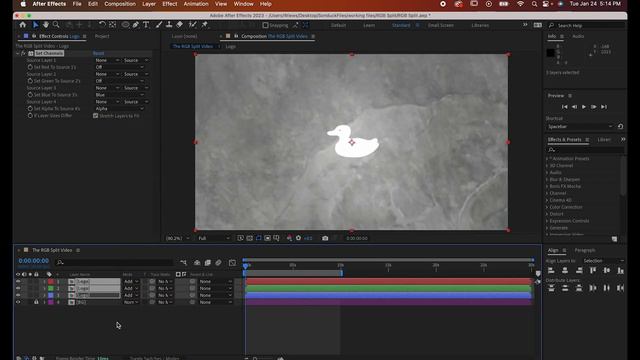Click the shy layers icon in timeline

click(197, 262)
